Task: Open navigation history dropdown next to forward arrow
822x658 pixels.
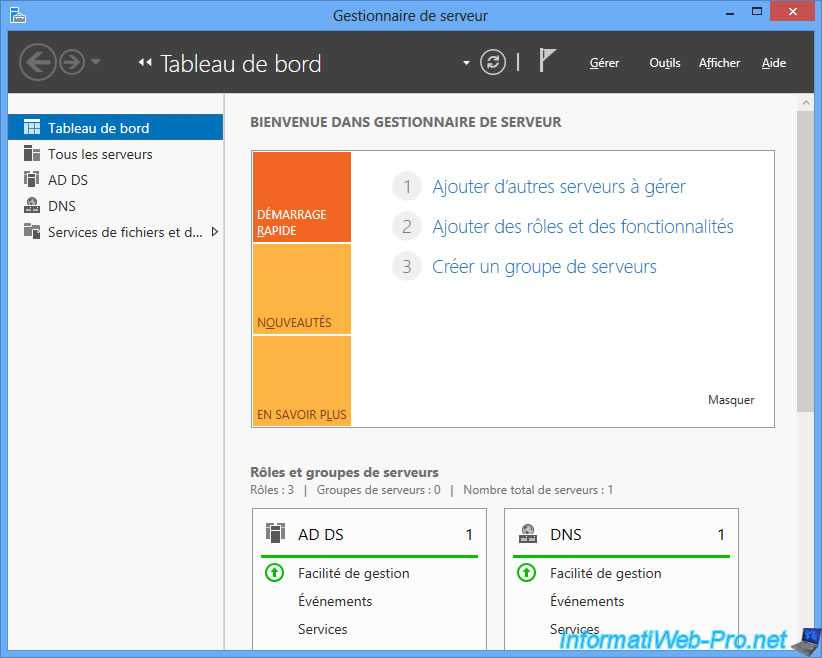Action: (95, 62)
